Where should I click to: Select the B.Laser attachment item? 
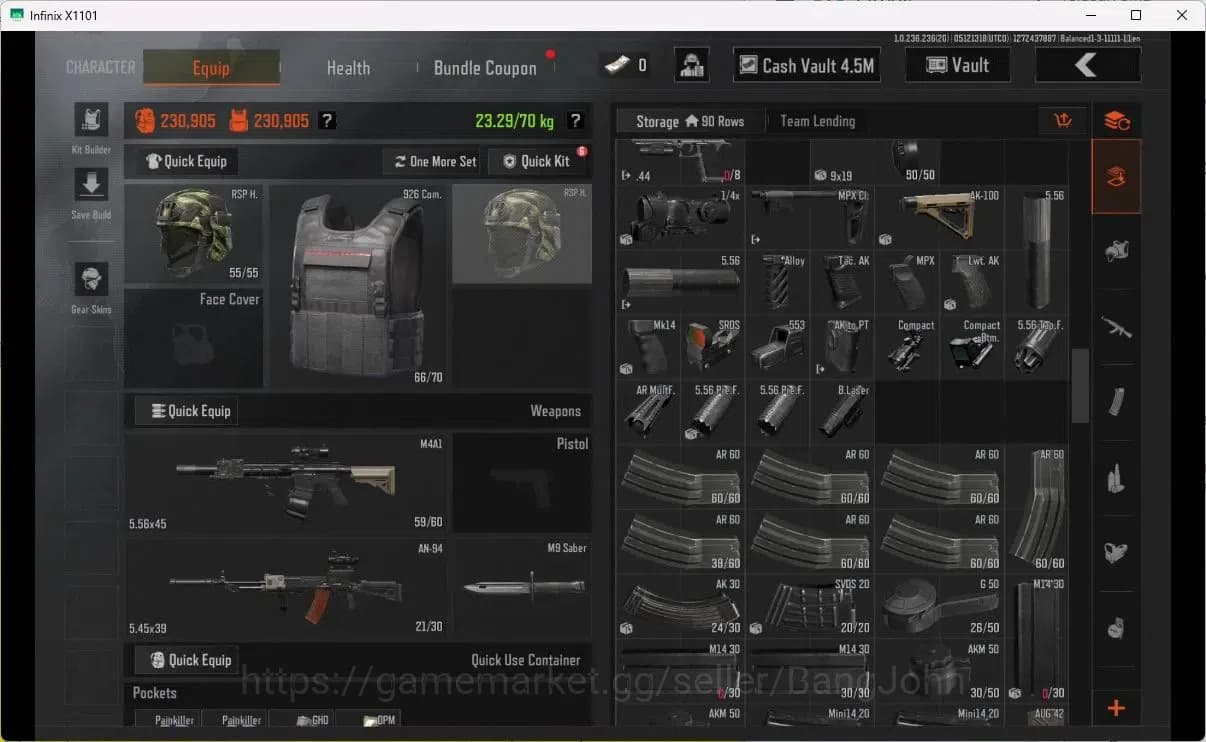point(842,411)
